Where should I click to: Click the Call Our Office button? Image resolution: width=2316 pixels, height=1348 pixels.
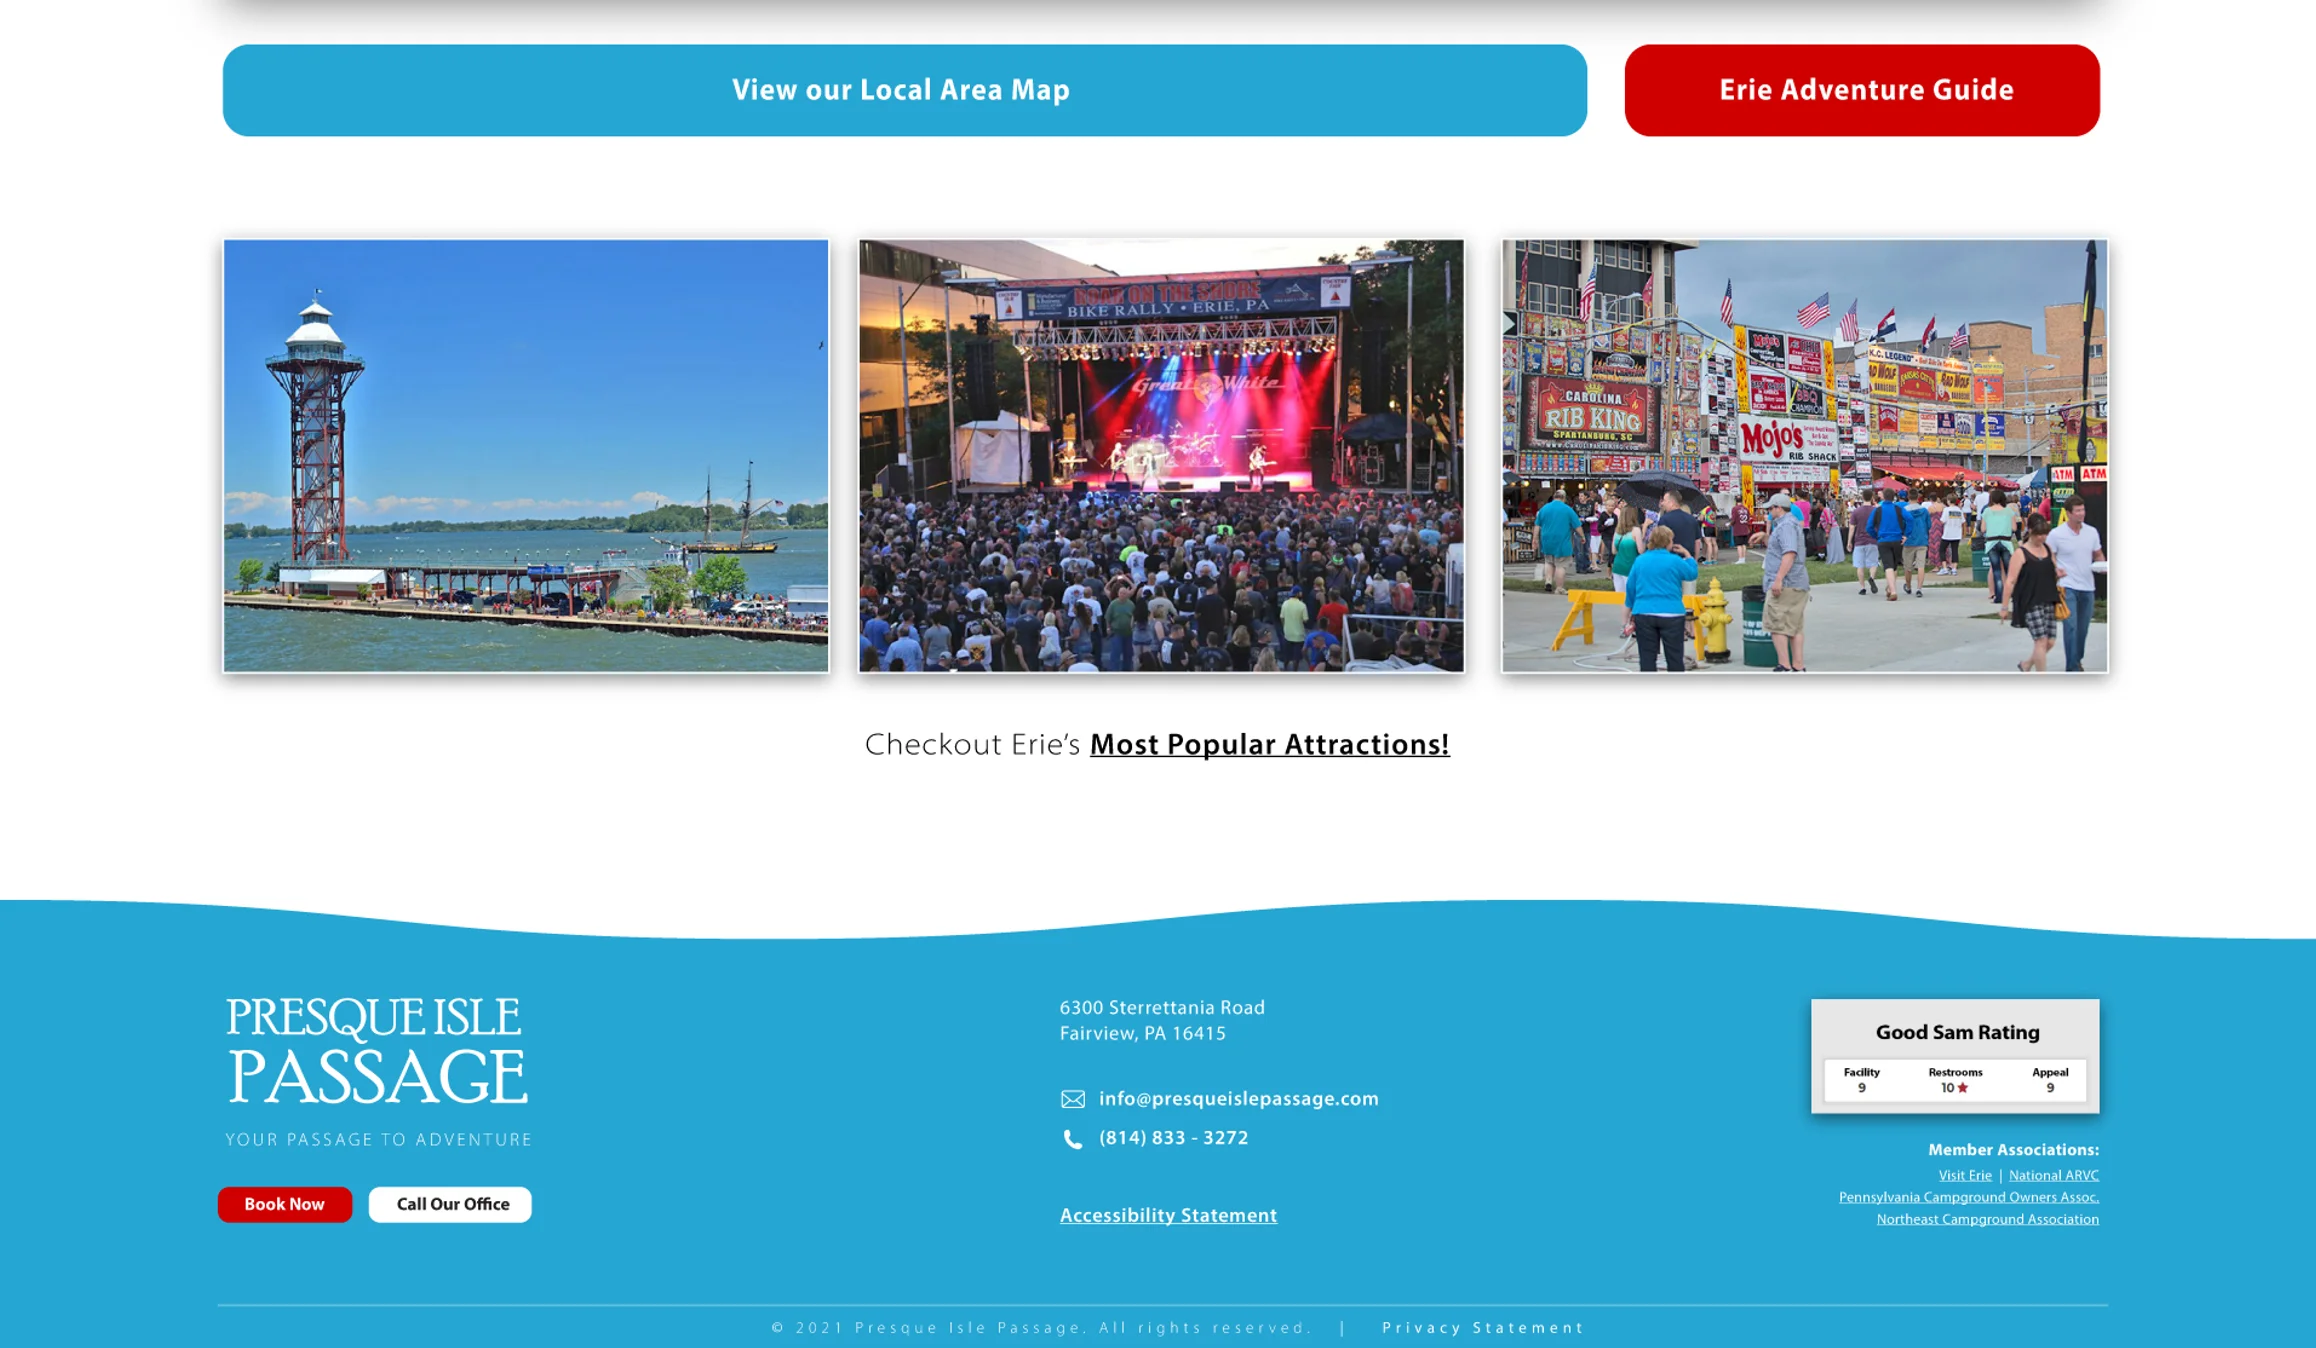click(450, 1204)
